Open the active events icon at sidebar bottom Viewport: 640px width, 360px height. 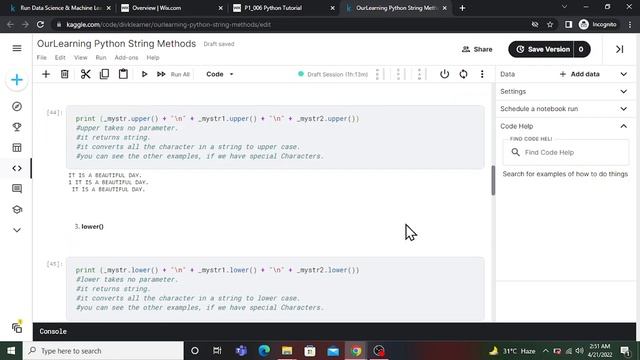click(x=17, y=327)
